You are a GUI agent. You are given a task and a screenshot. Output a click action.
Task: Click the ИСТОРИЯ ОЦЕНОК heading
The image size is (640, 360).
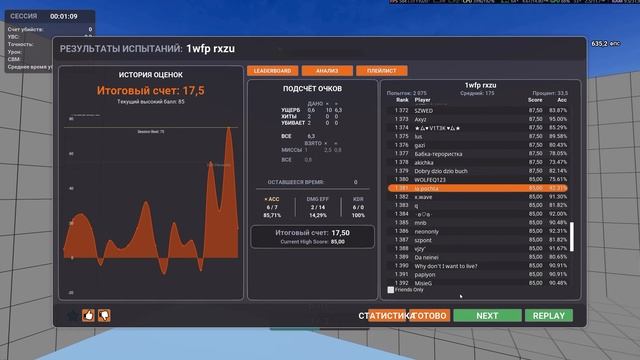click(x=151, y=75)
